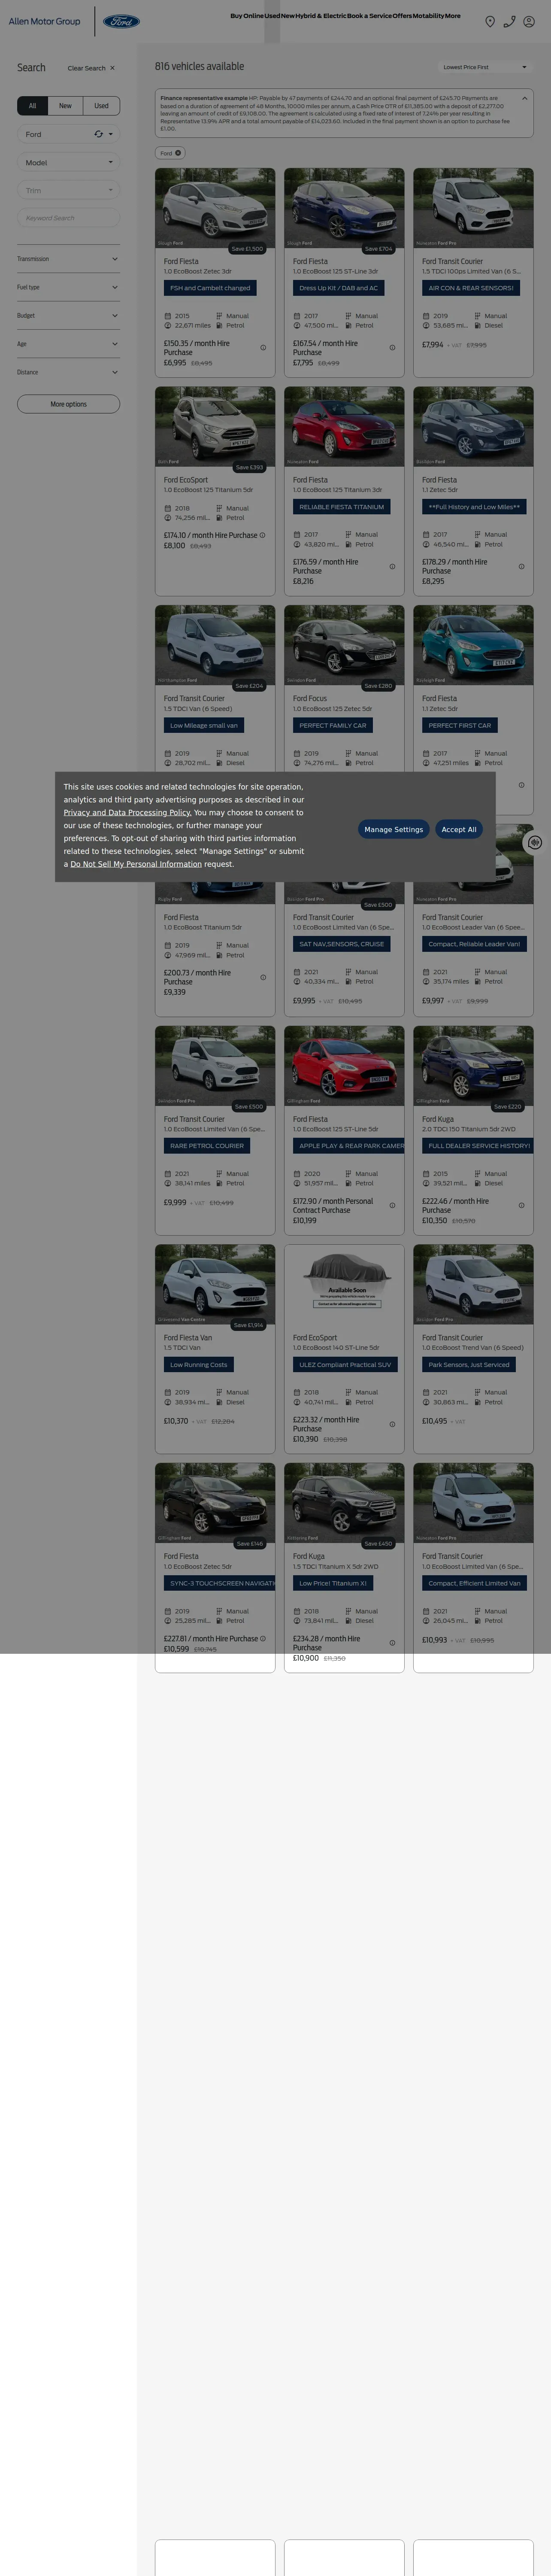
Task: Show finance info for £234.28 Kuga
Action: click(x=392, y=1643)
